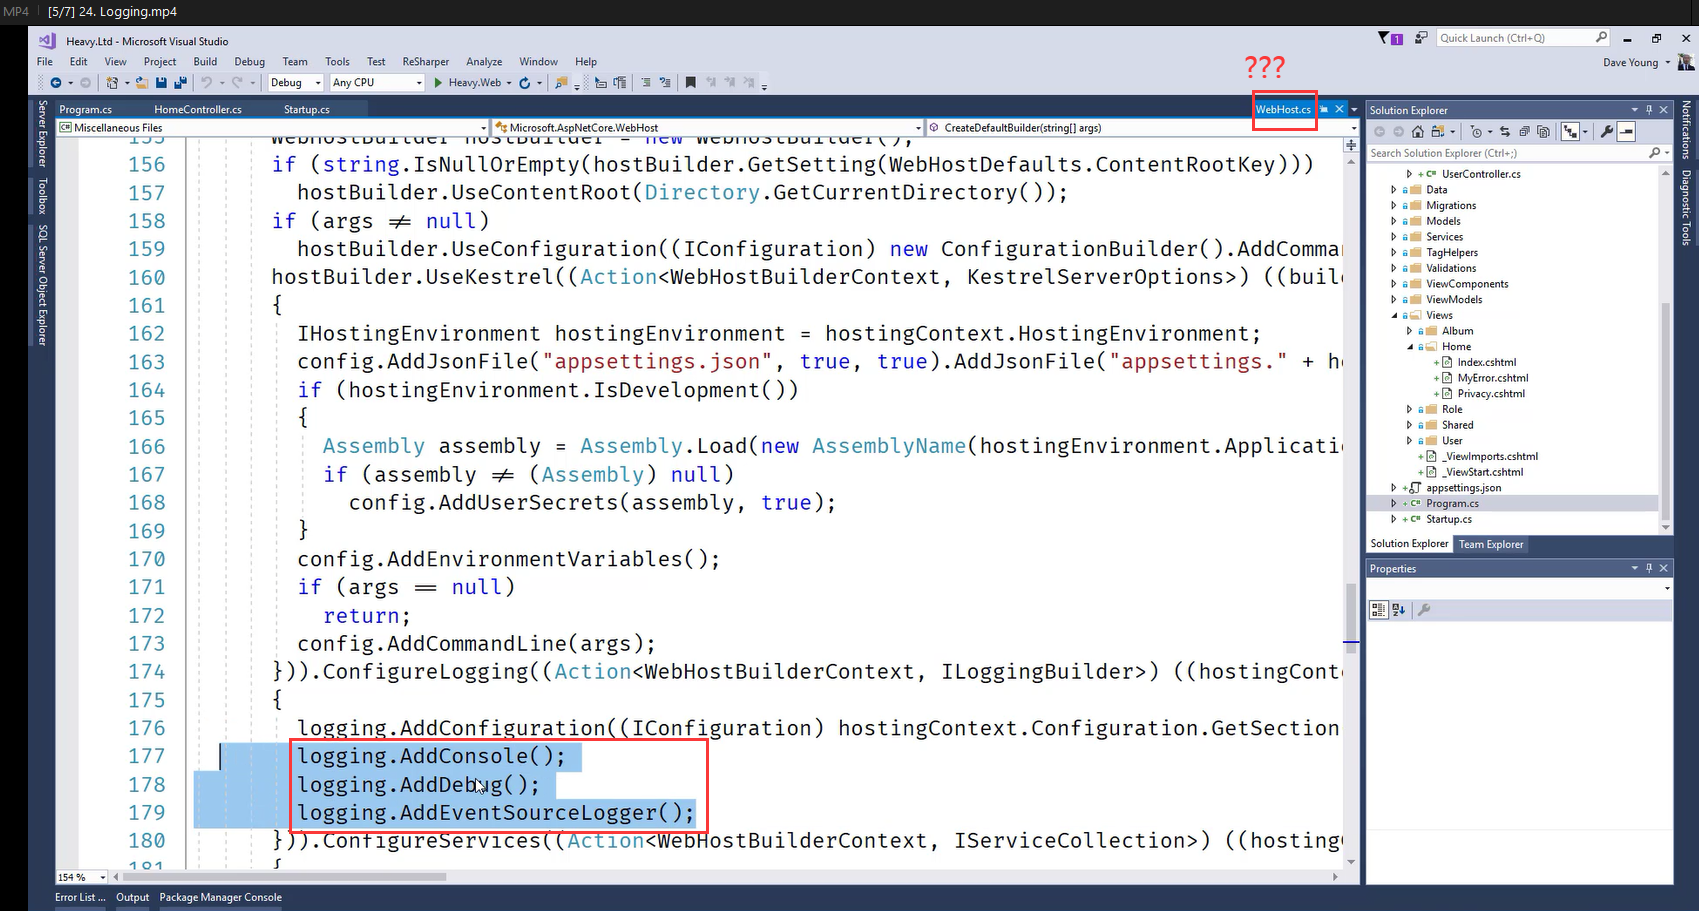
Task: Click the Sync with Active Document icon
Action: click(x=1505, y=132)
